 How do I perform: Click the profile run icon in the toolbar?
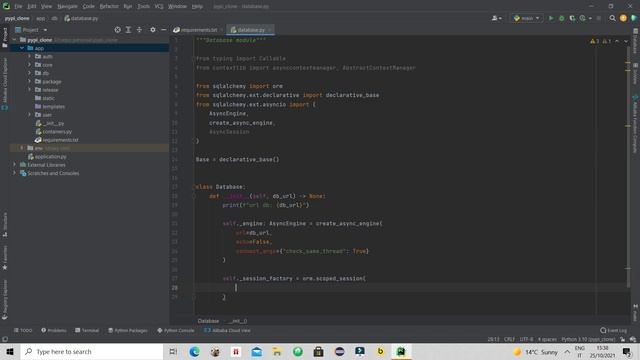583,18
